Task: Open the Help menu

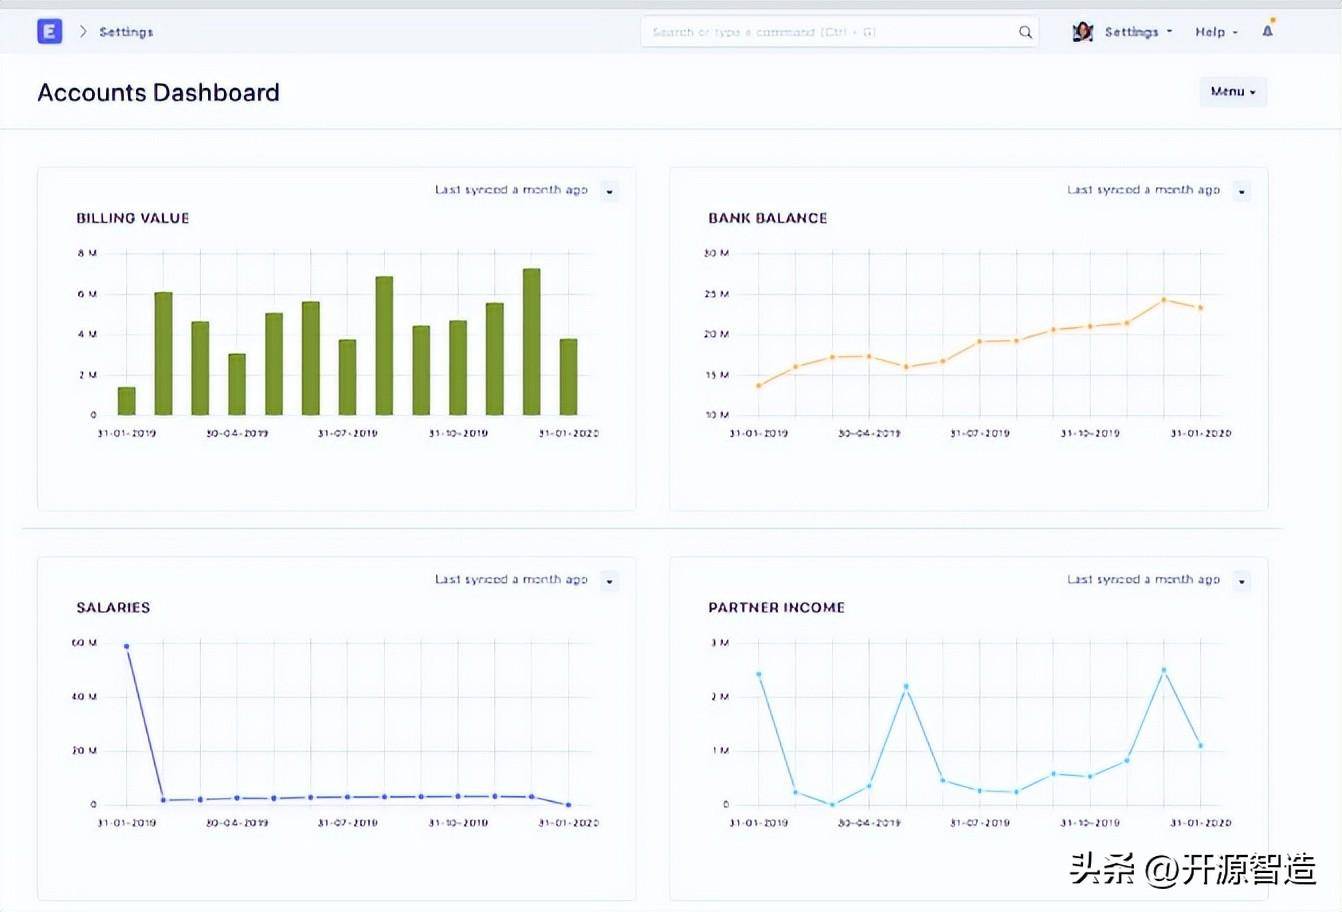Action: 1215,32
